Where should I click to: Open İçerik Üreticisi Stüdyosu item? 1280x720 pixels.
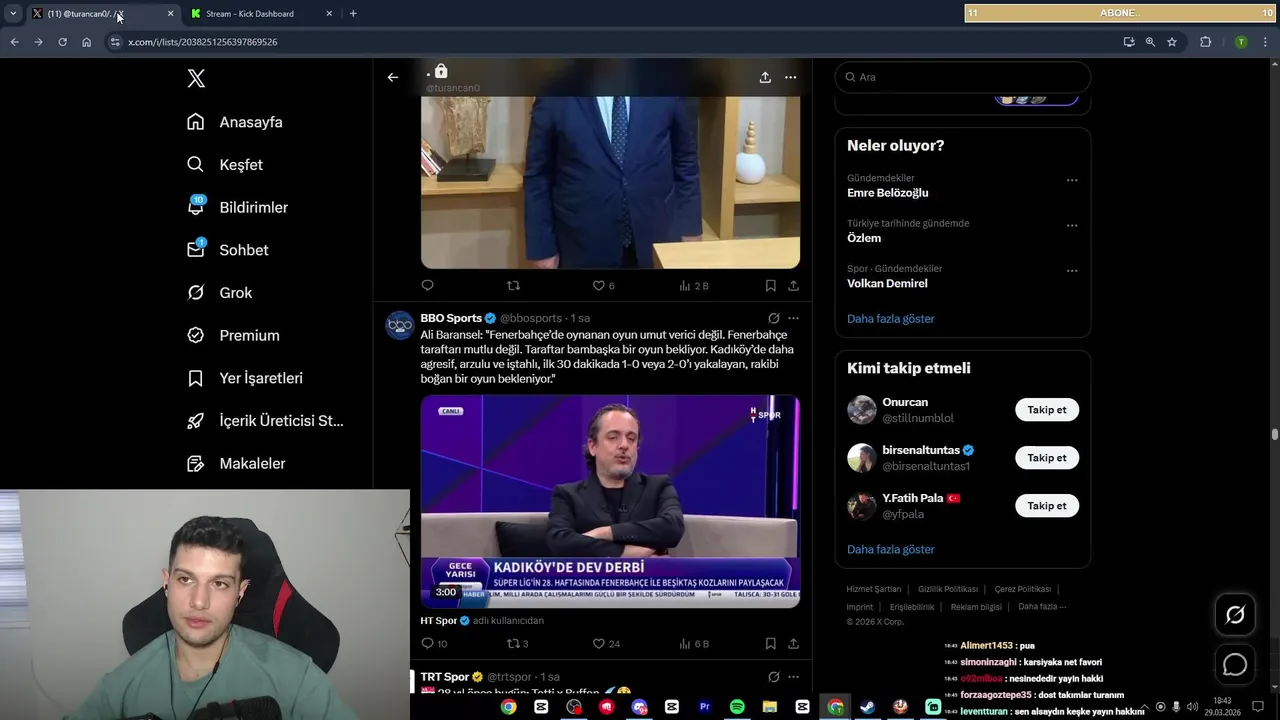pyautogui.click(x=265, y=421)
